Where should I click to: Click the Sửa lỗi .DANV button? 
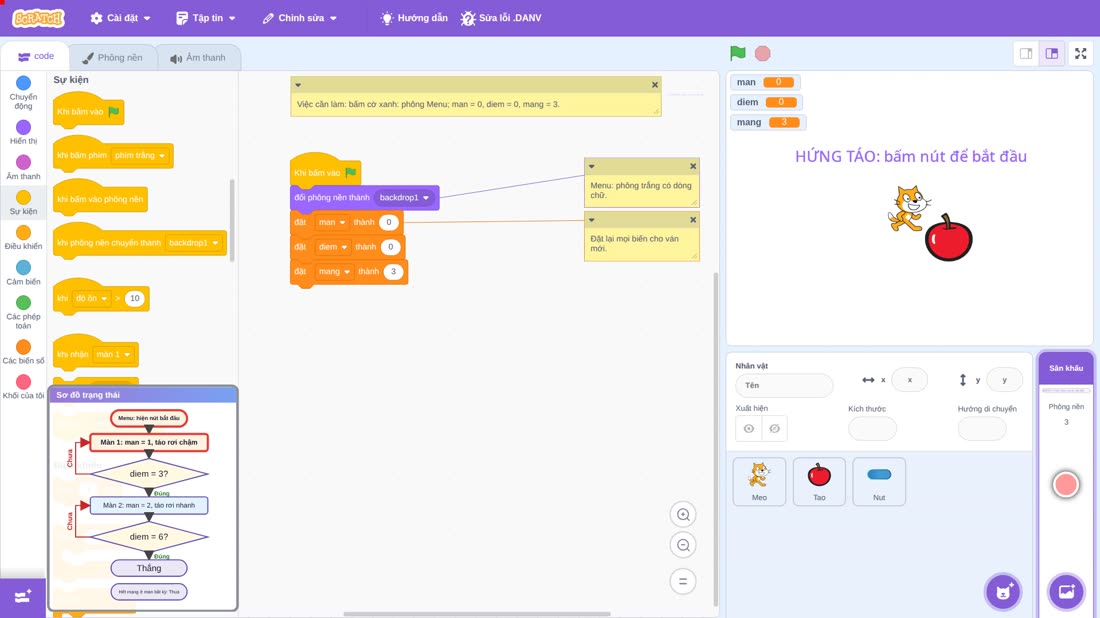pyautogui.click(x=501, y=18)
